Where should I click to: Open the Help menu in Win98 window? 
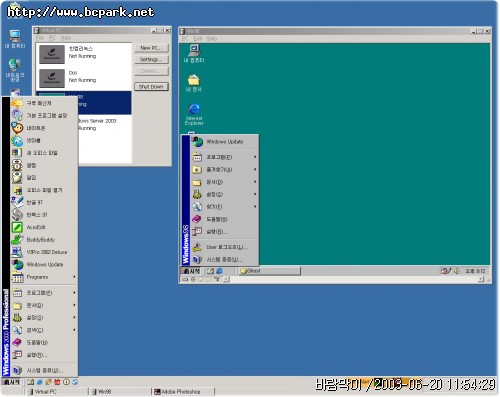pyautogui.click(x=212, y=39)
